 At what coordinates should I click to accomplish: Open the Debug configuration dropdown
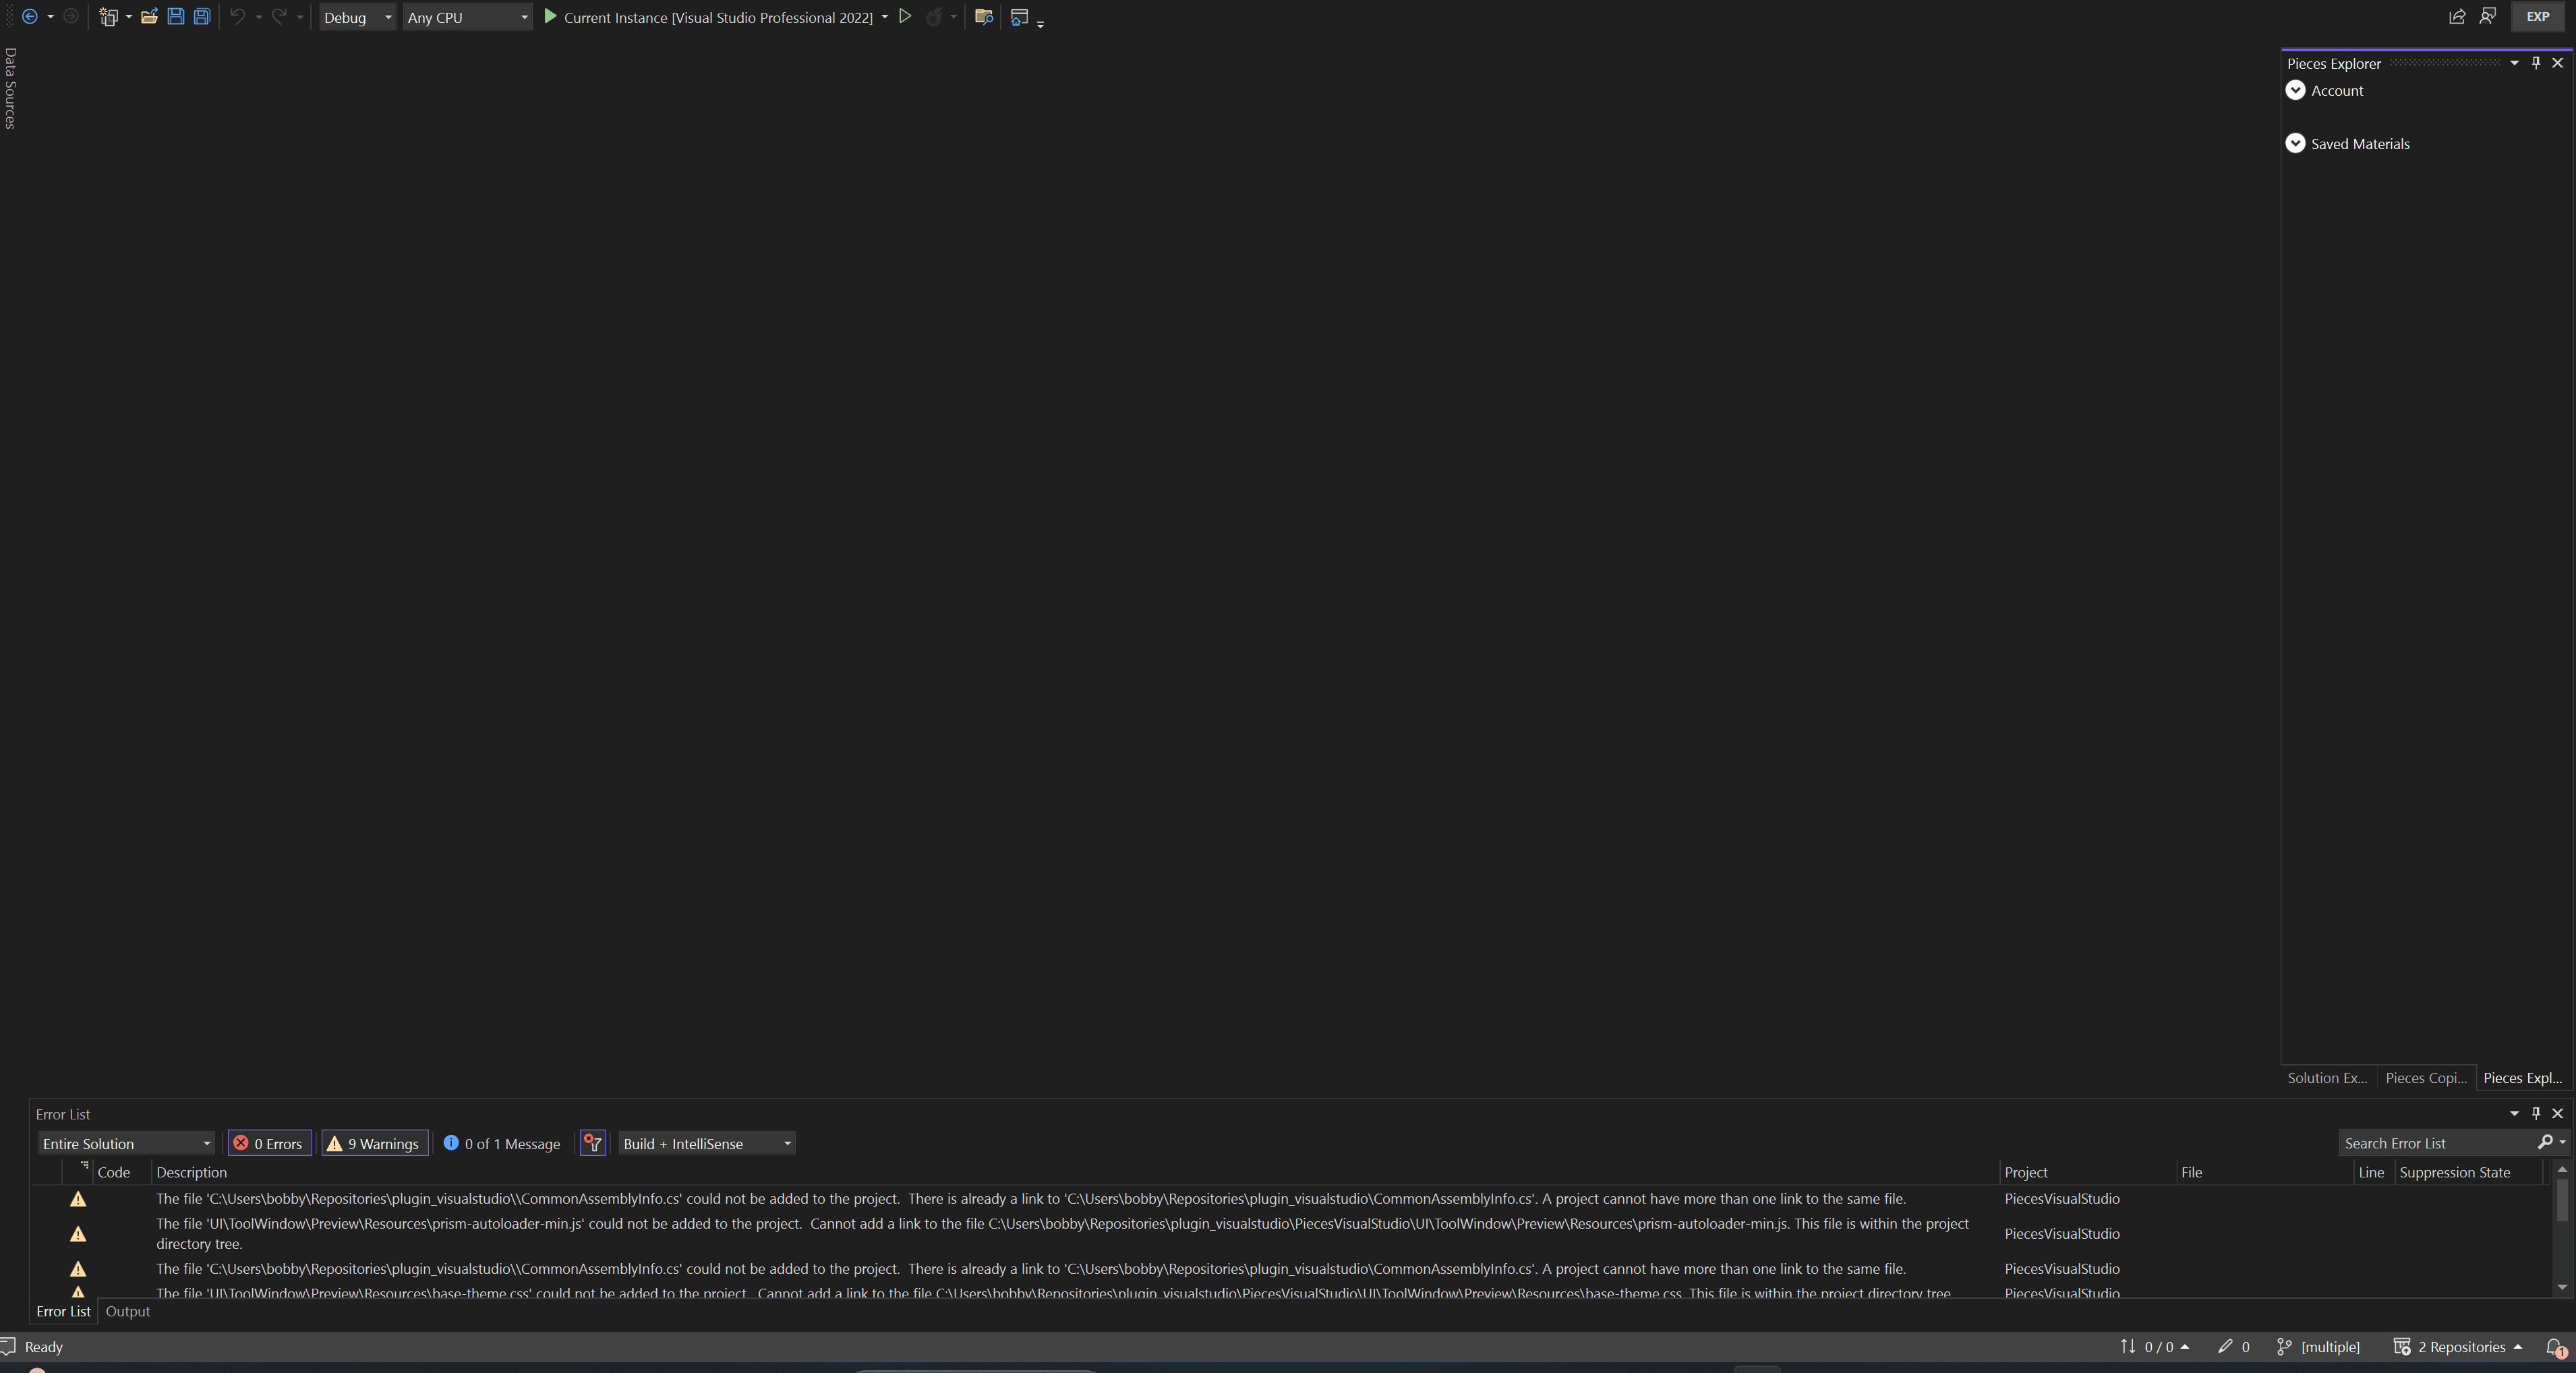[x=357, y=17]
